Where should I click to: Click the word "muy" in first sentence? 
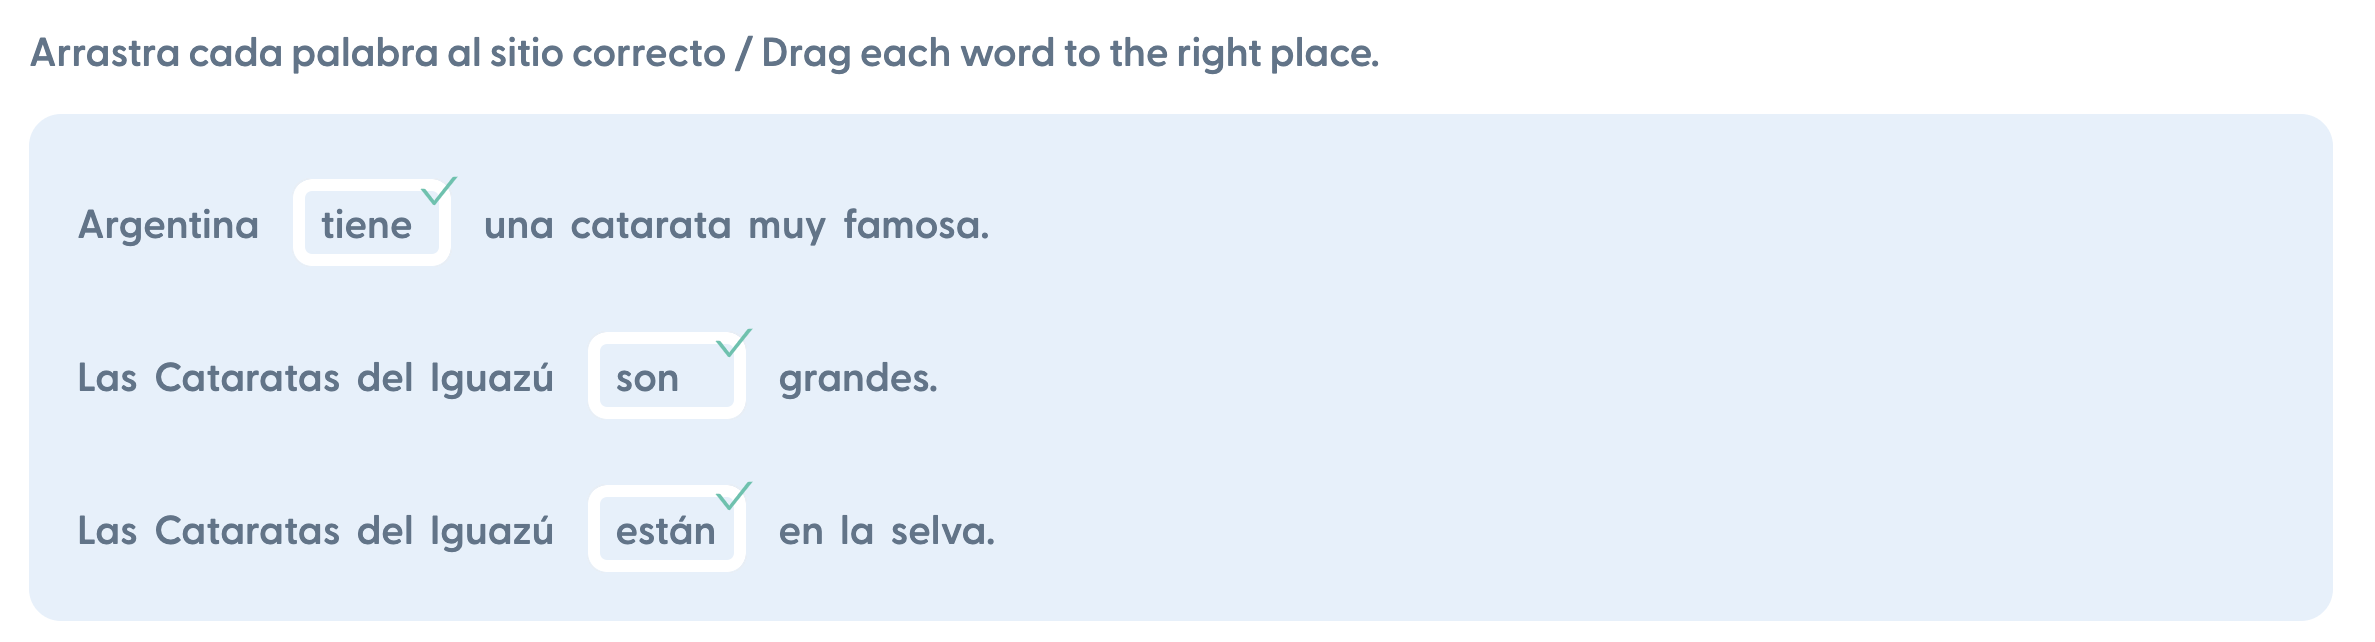[x=787, y=225]
